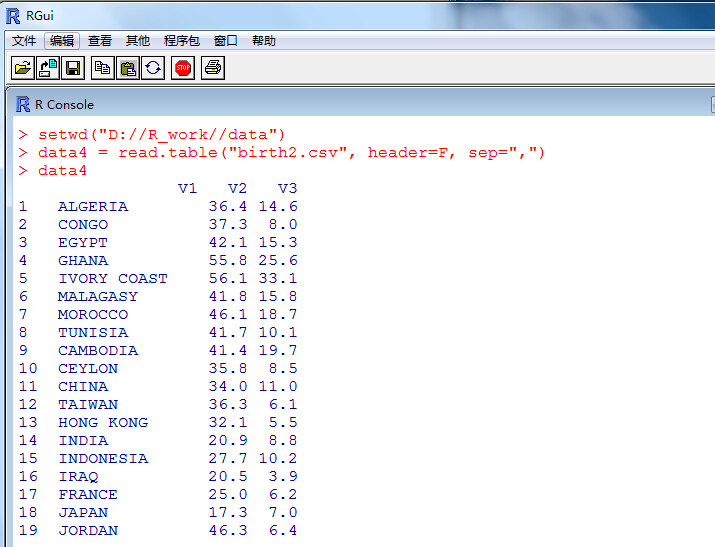Select CEYLON in the output
This screenshot has height=547, width=715.
tap(88, 368)
